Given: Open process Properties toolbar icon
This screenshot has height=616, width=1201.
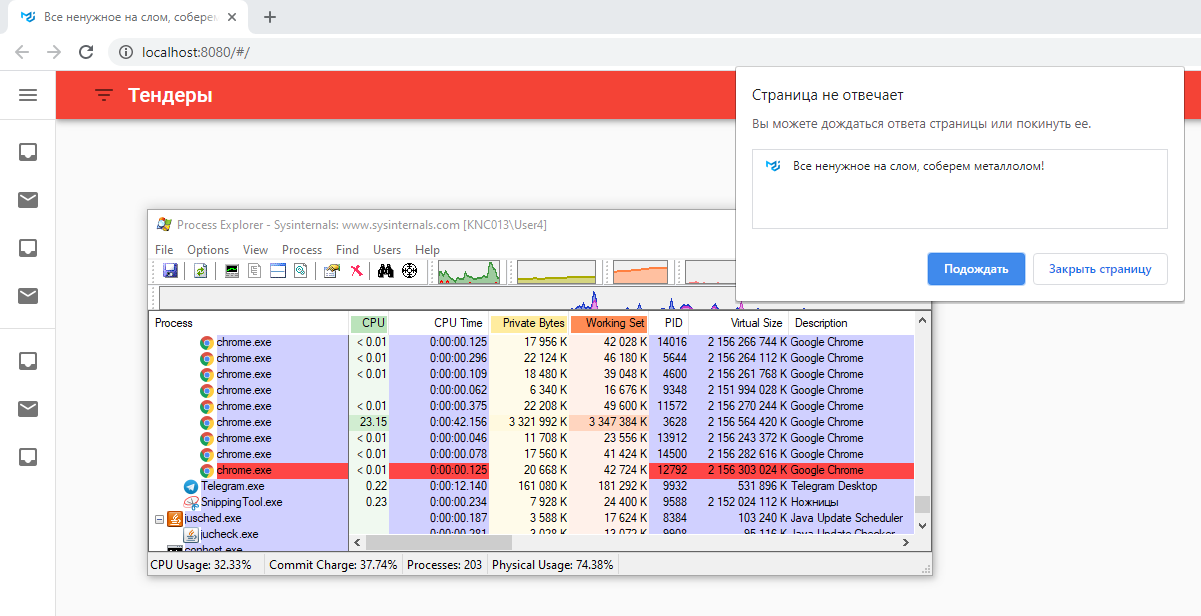Looking at the screenshot, I should (331, 271).
